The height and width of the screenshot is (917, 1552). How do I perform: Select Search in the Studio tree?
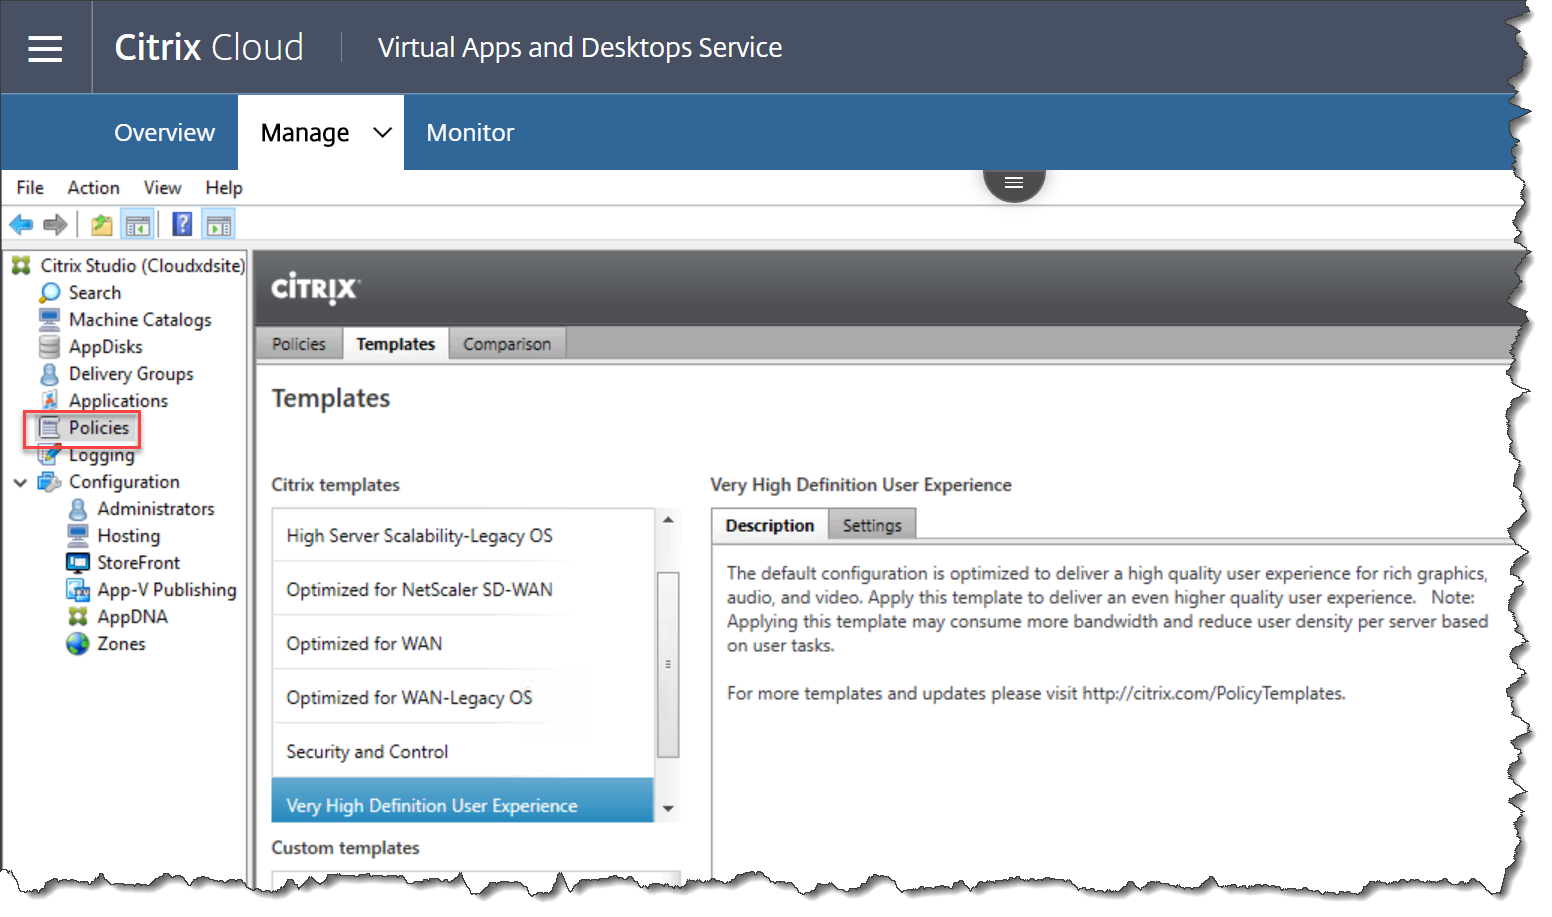[x=95, y=293]
